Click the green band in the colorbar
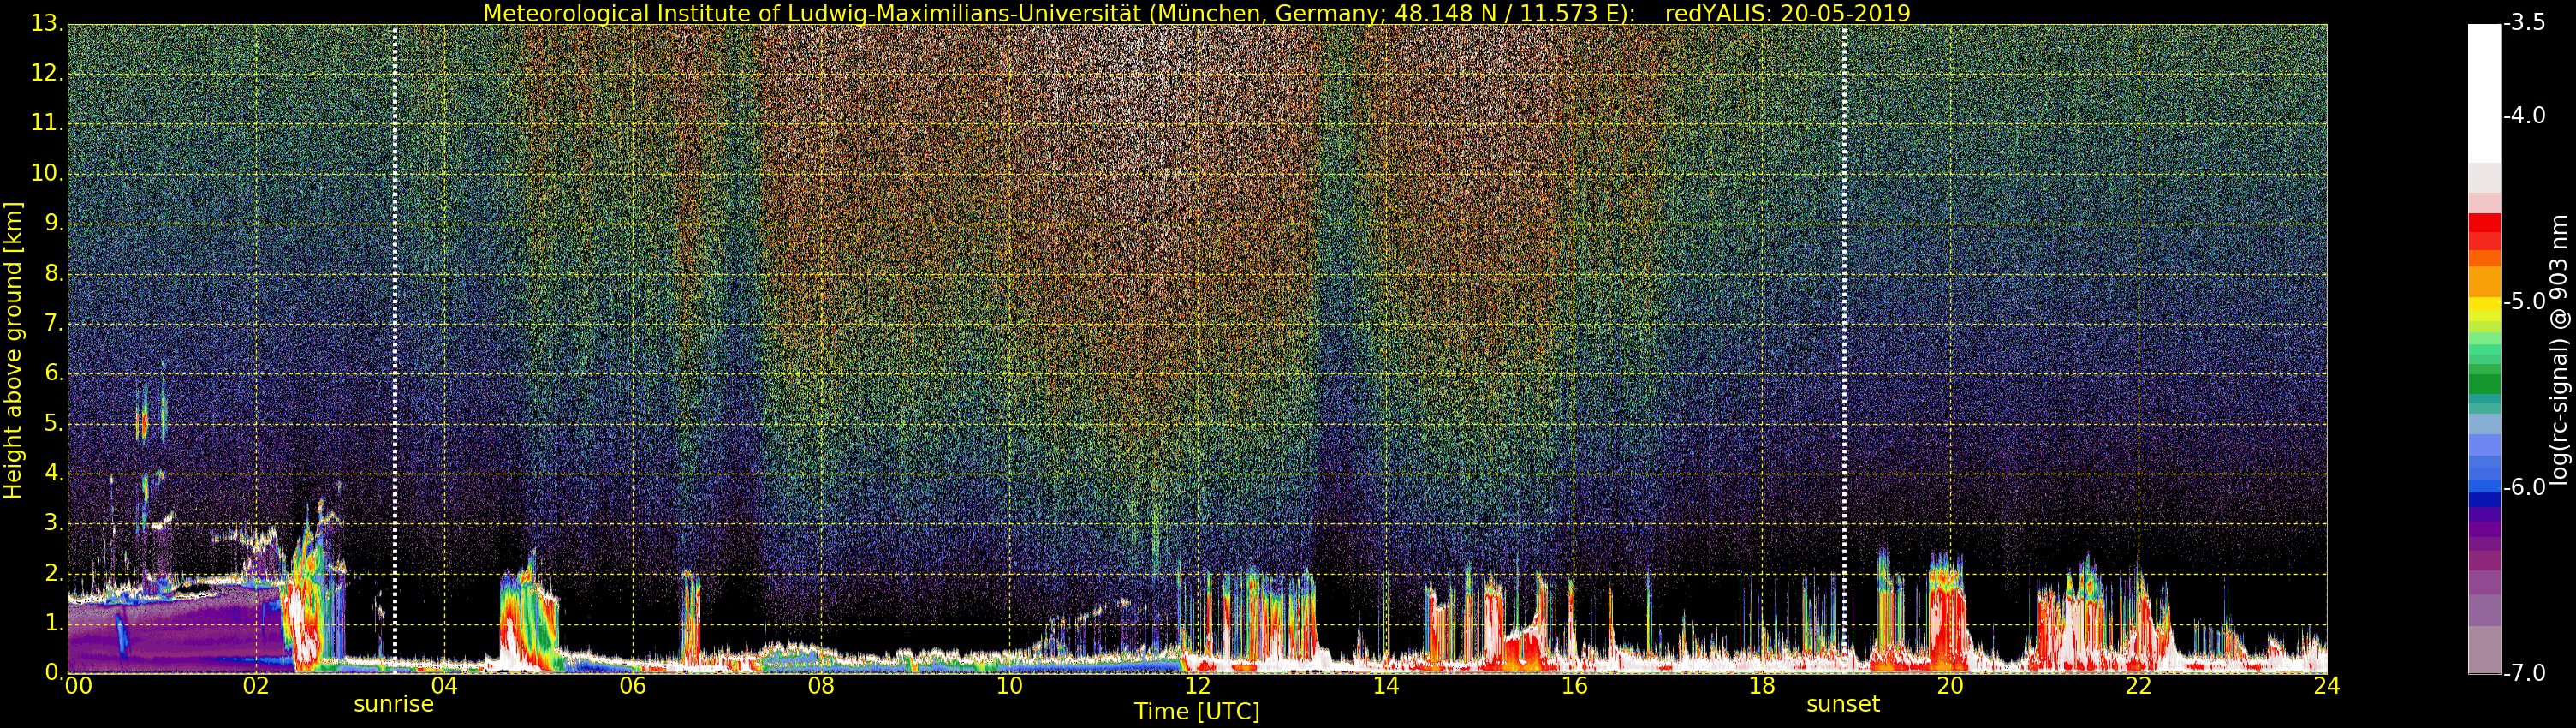The height and width of the screenshot is (728, 2576). click(x=2484, y=382)
